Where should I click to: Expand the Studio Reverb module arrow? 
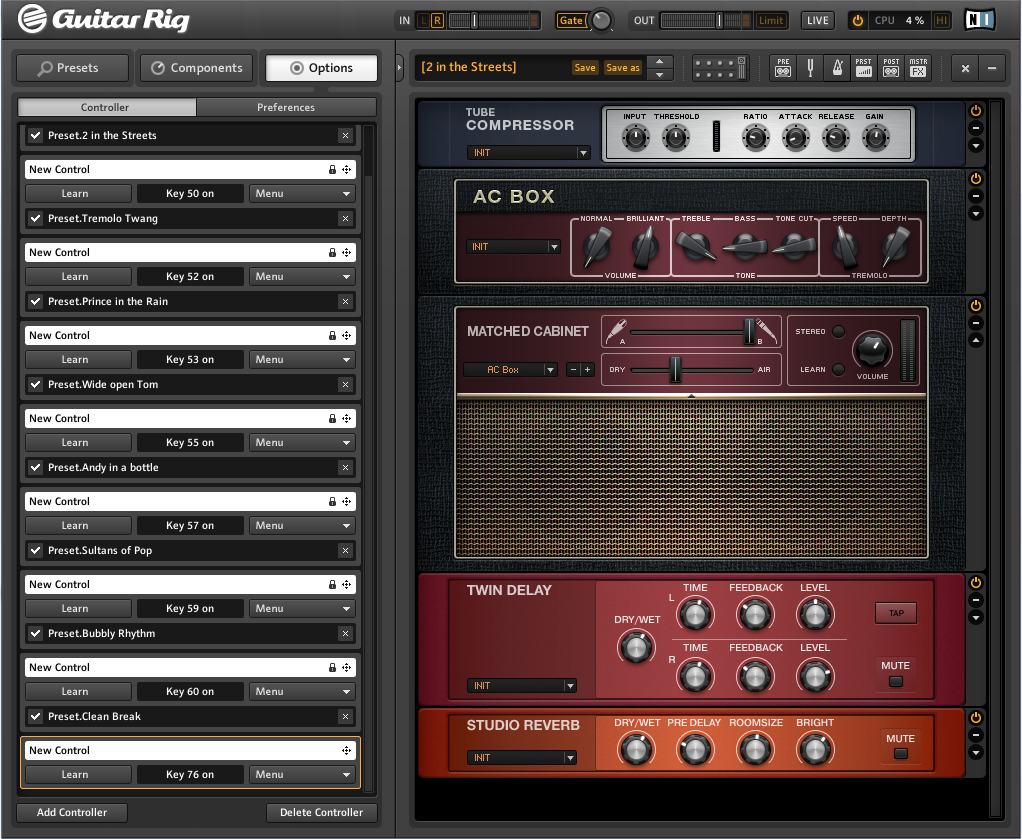(x=975, y=752)
